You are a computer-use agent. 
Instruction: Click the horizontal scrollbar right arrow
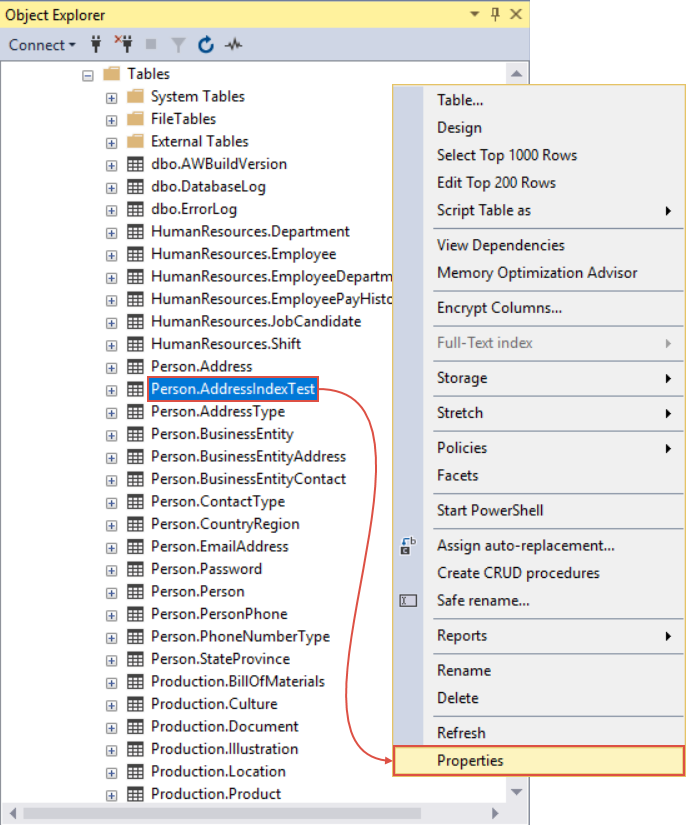[x=495, y=813]
